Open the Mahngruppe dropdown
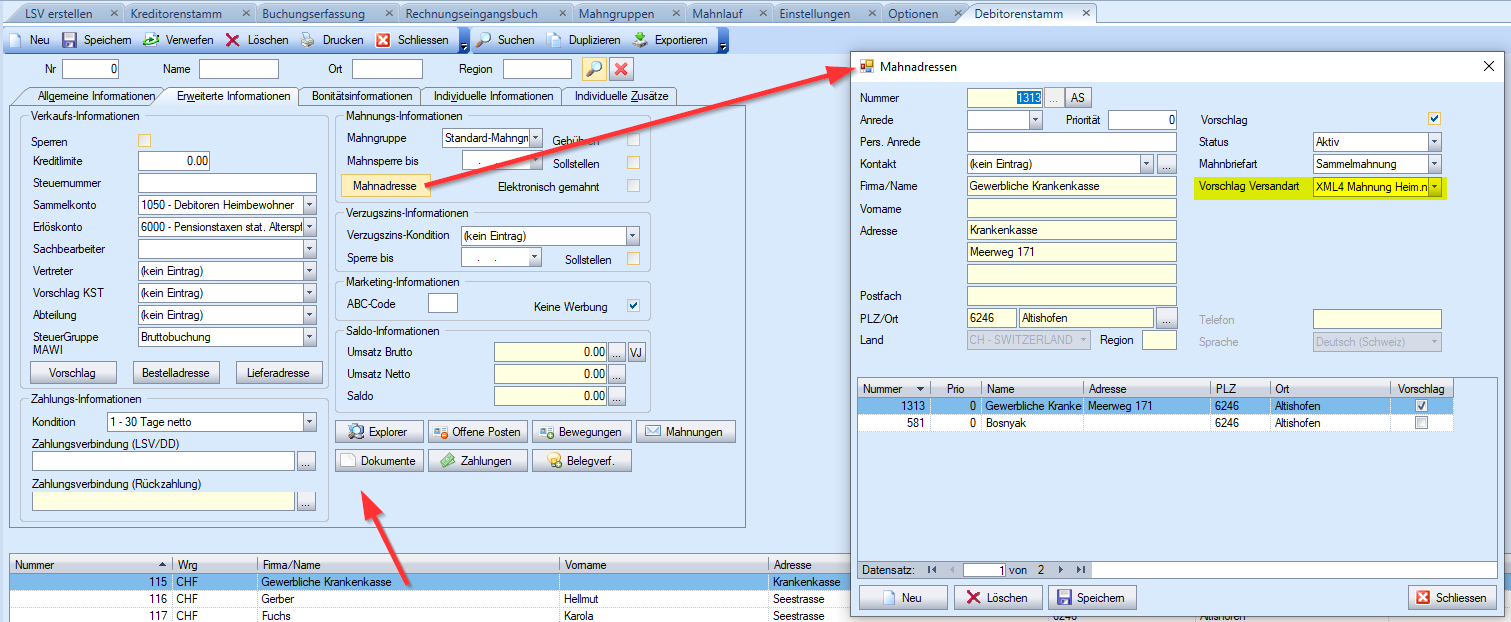 click(x=536, y=138)
